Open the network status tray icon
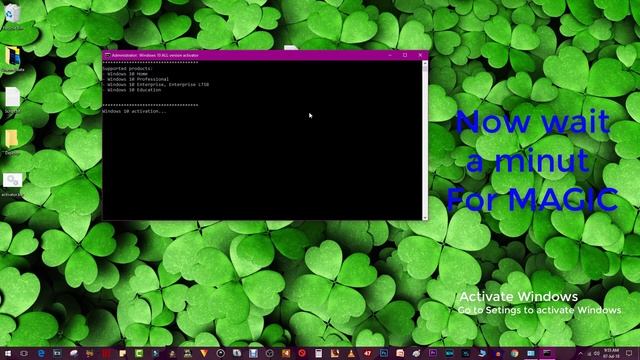This screenshot has height=360, width=640. point(589,353)
